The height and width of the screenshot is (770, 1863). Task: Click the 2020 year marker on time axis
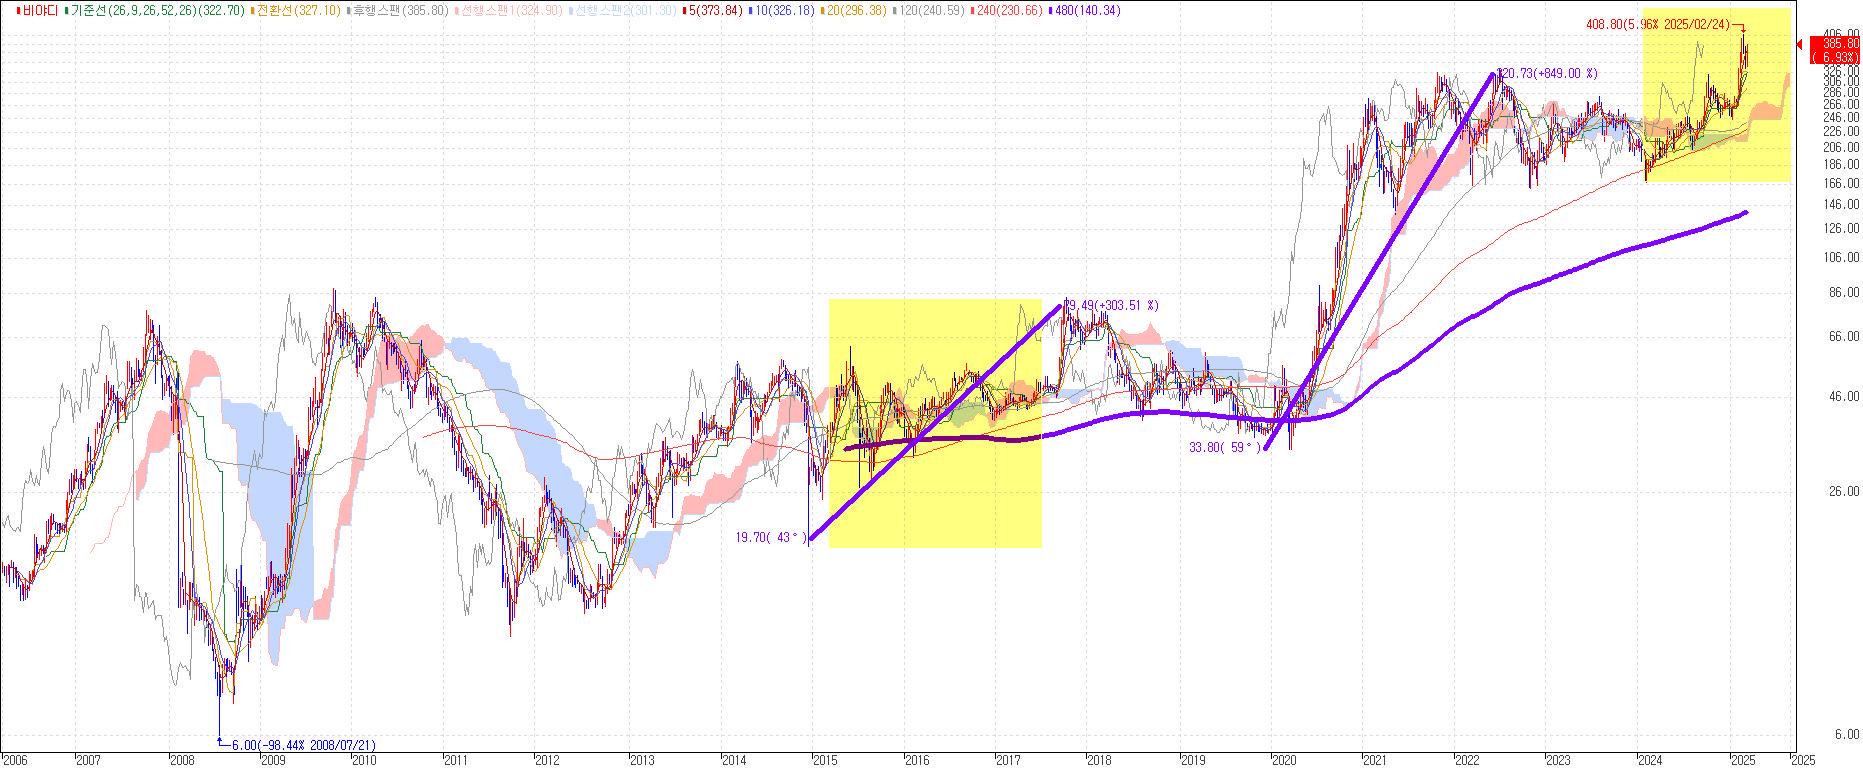click(1285, 760)
